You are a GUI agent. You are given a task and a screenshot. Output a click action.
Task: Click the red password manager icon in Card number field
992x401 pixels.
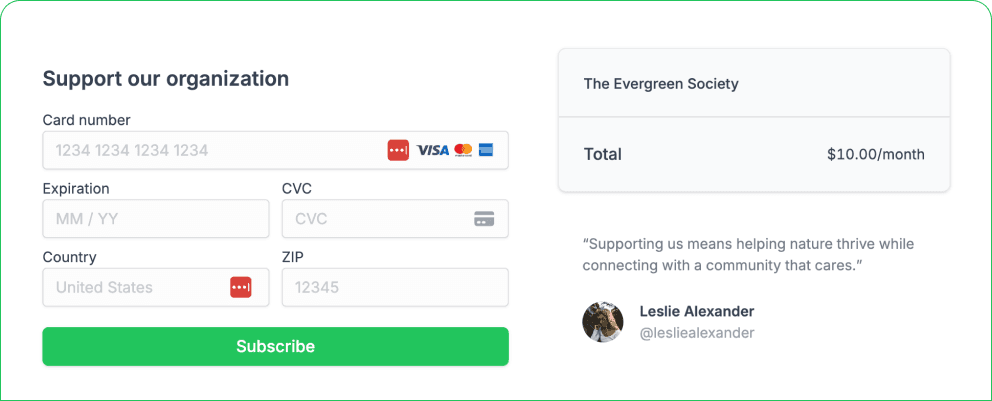click(398, 150)
